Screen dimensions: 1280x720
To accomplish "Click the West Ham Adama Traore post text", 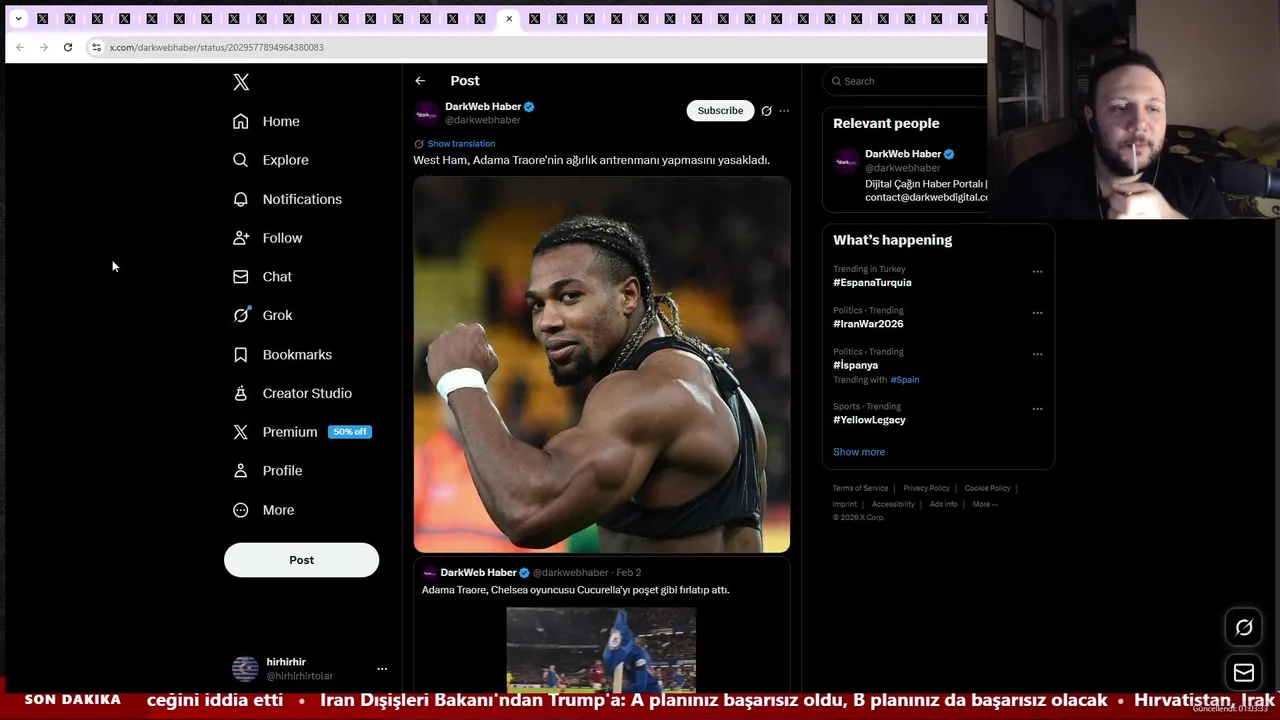I will (x=591, y=160).
